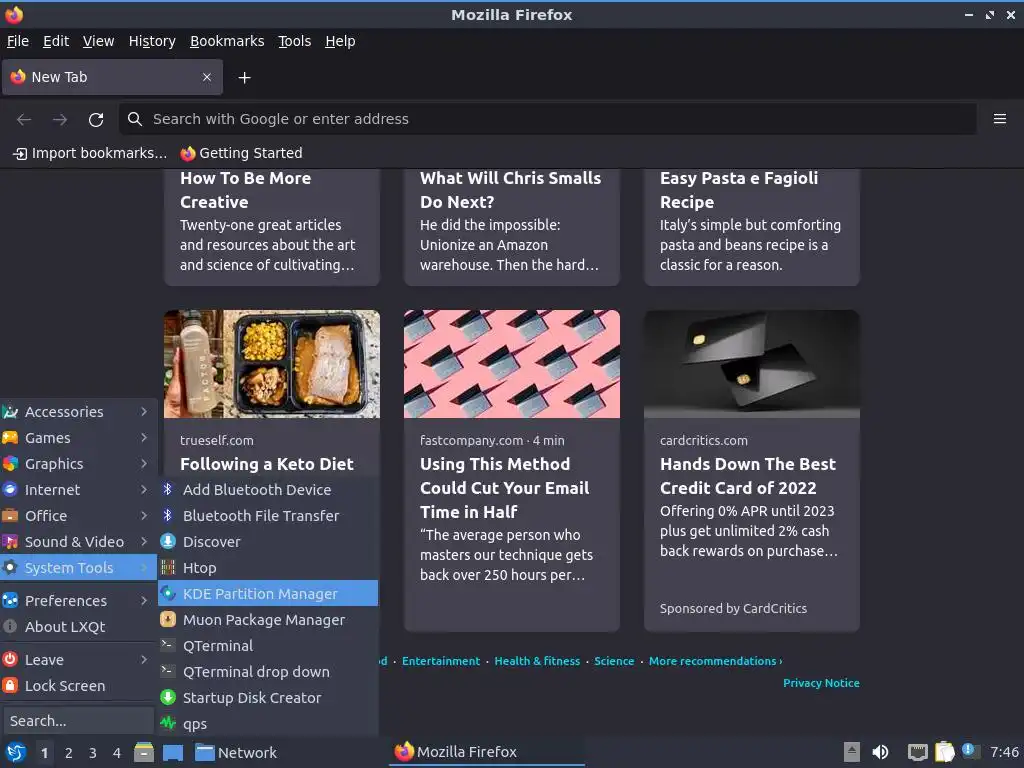The width and height of the screenshot is (1024, 768).
Task: Expand the Preferences submenu arrow
Action: point(144,600)
